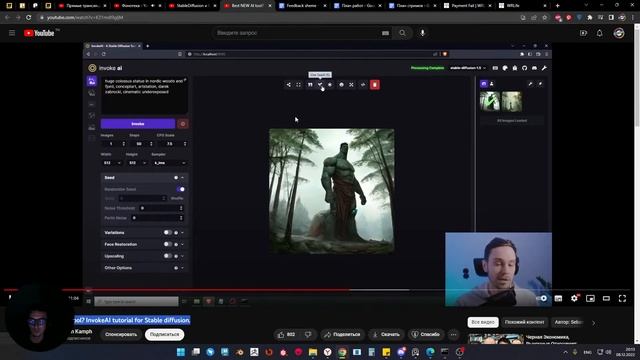Click the CFG Scale value field

(x=172, y=144)
